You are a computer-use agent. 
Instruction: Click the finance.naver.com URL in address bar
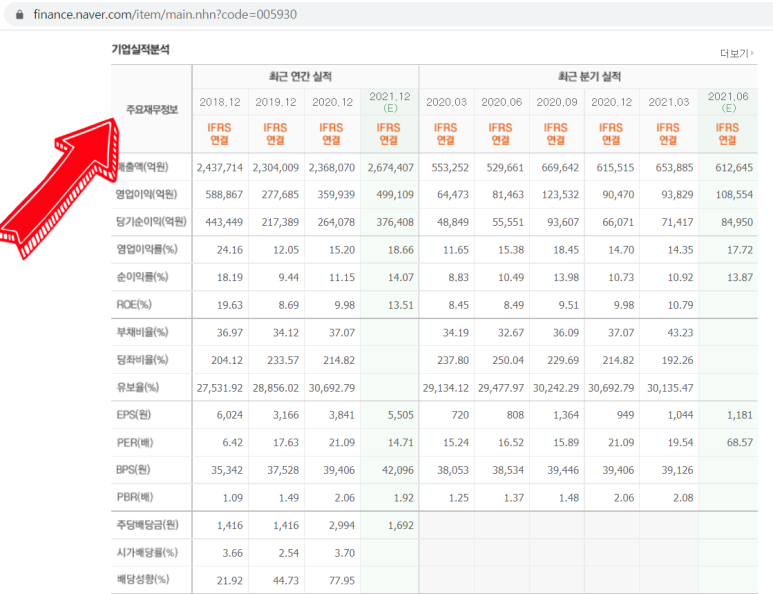point(165,14)
